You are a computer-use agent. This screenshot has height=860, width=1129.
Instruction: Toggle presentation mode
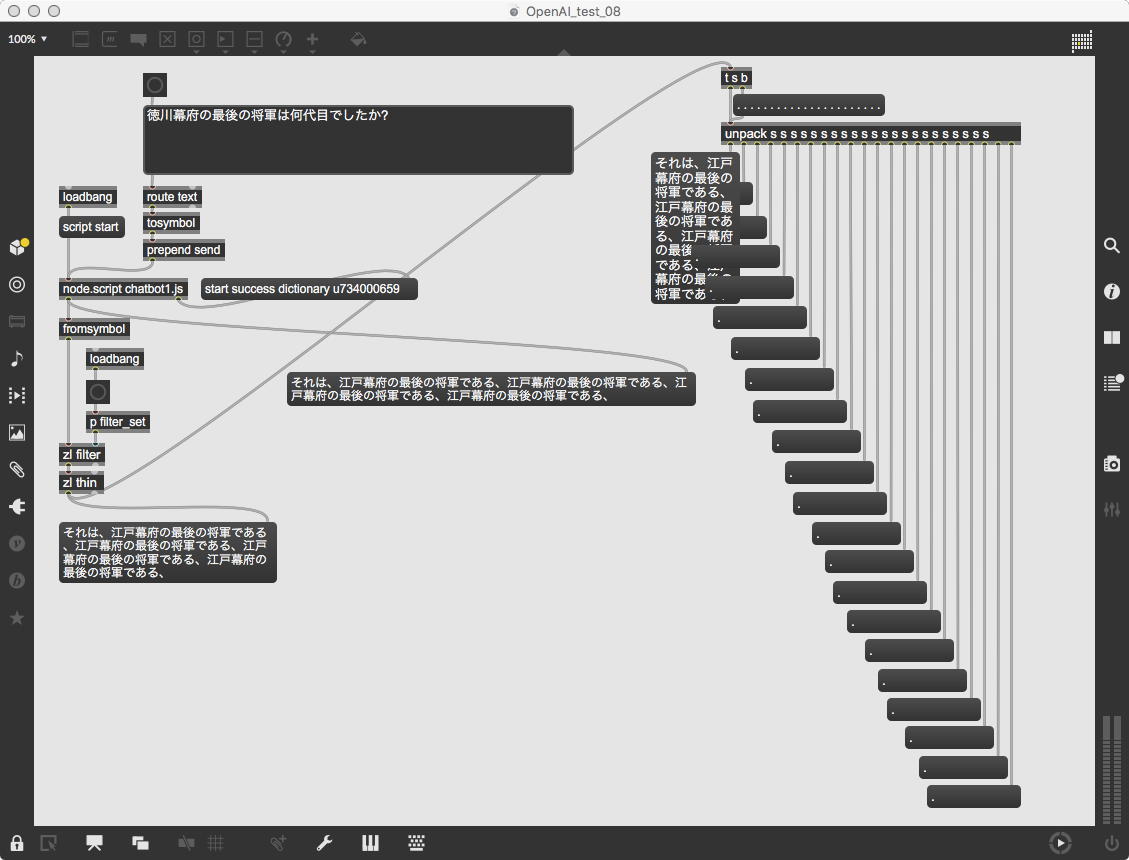coord(94,843)
